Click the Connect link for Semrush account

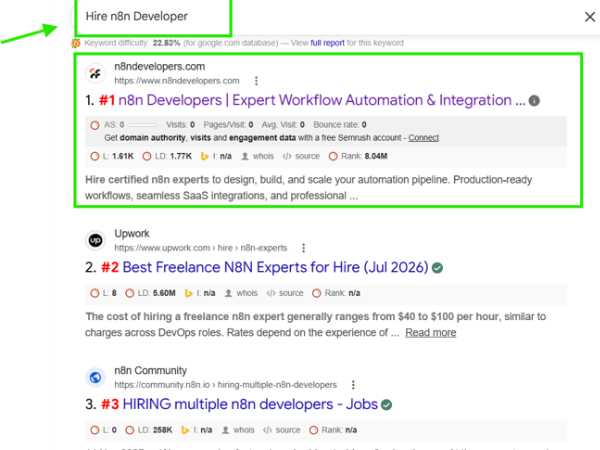tap(423, 138)
